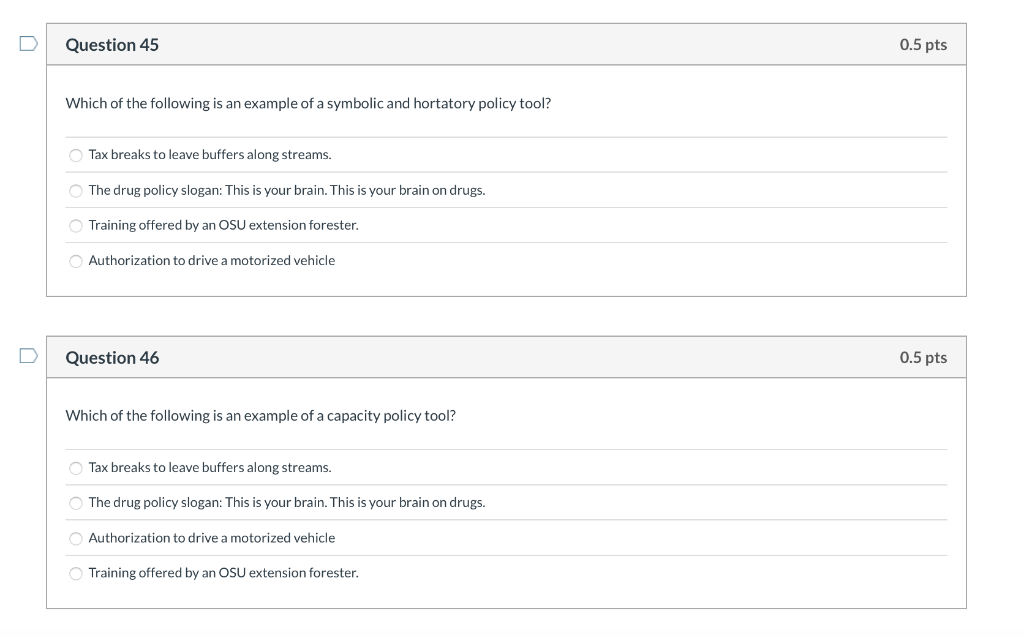Flag Question 45 with the bookmark icon
The height and width of the screenshot is (638, 1024).
click(x=28, y=44)
